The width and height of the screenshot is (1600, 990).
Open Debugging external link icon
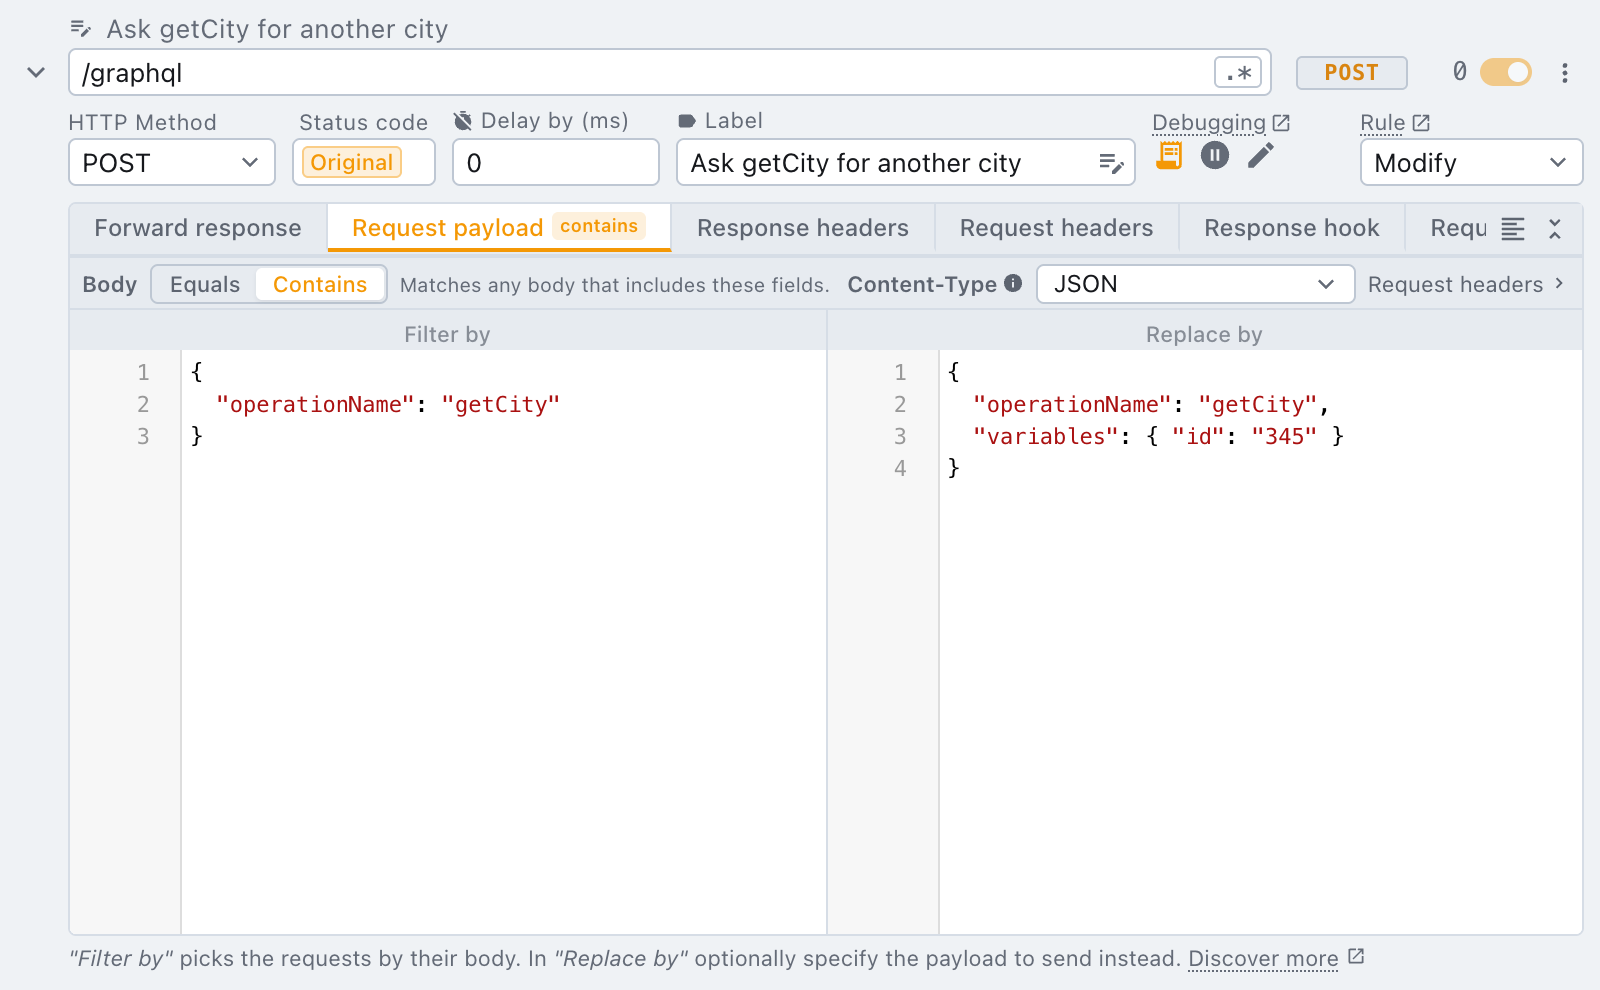[x=1281, y=123]
